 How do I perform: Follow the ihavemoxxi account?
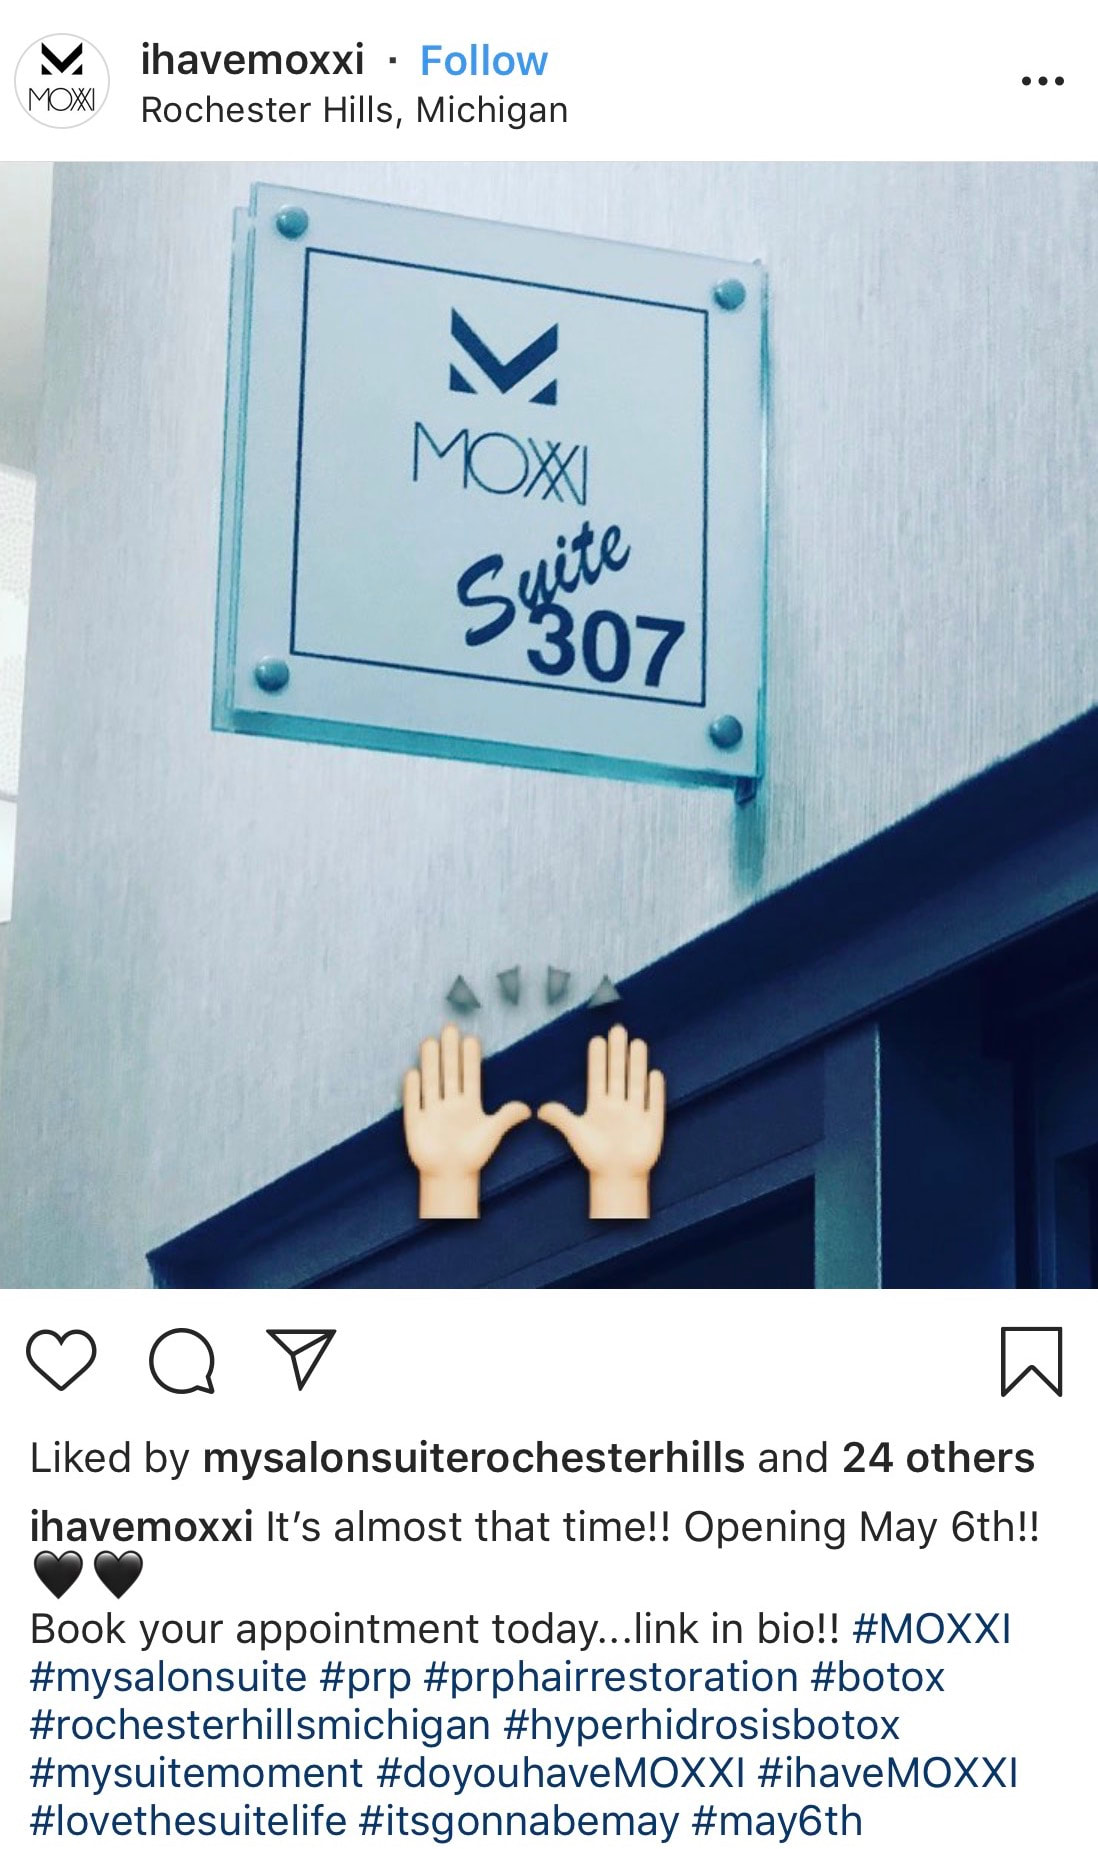pos(484,61)
